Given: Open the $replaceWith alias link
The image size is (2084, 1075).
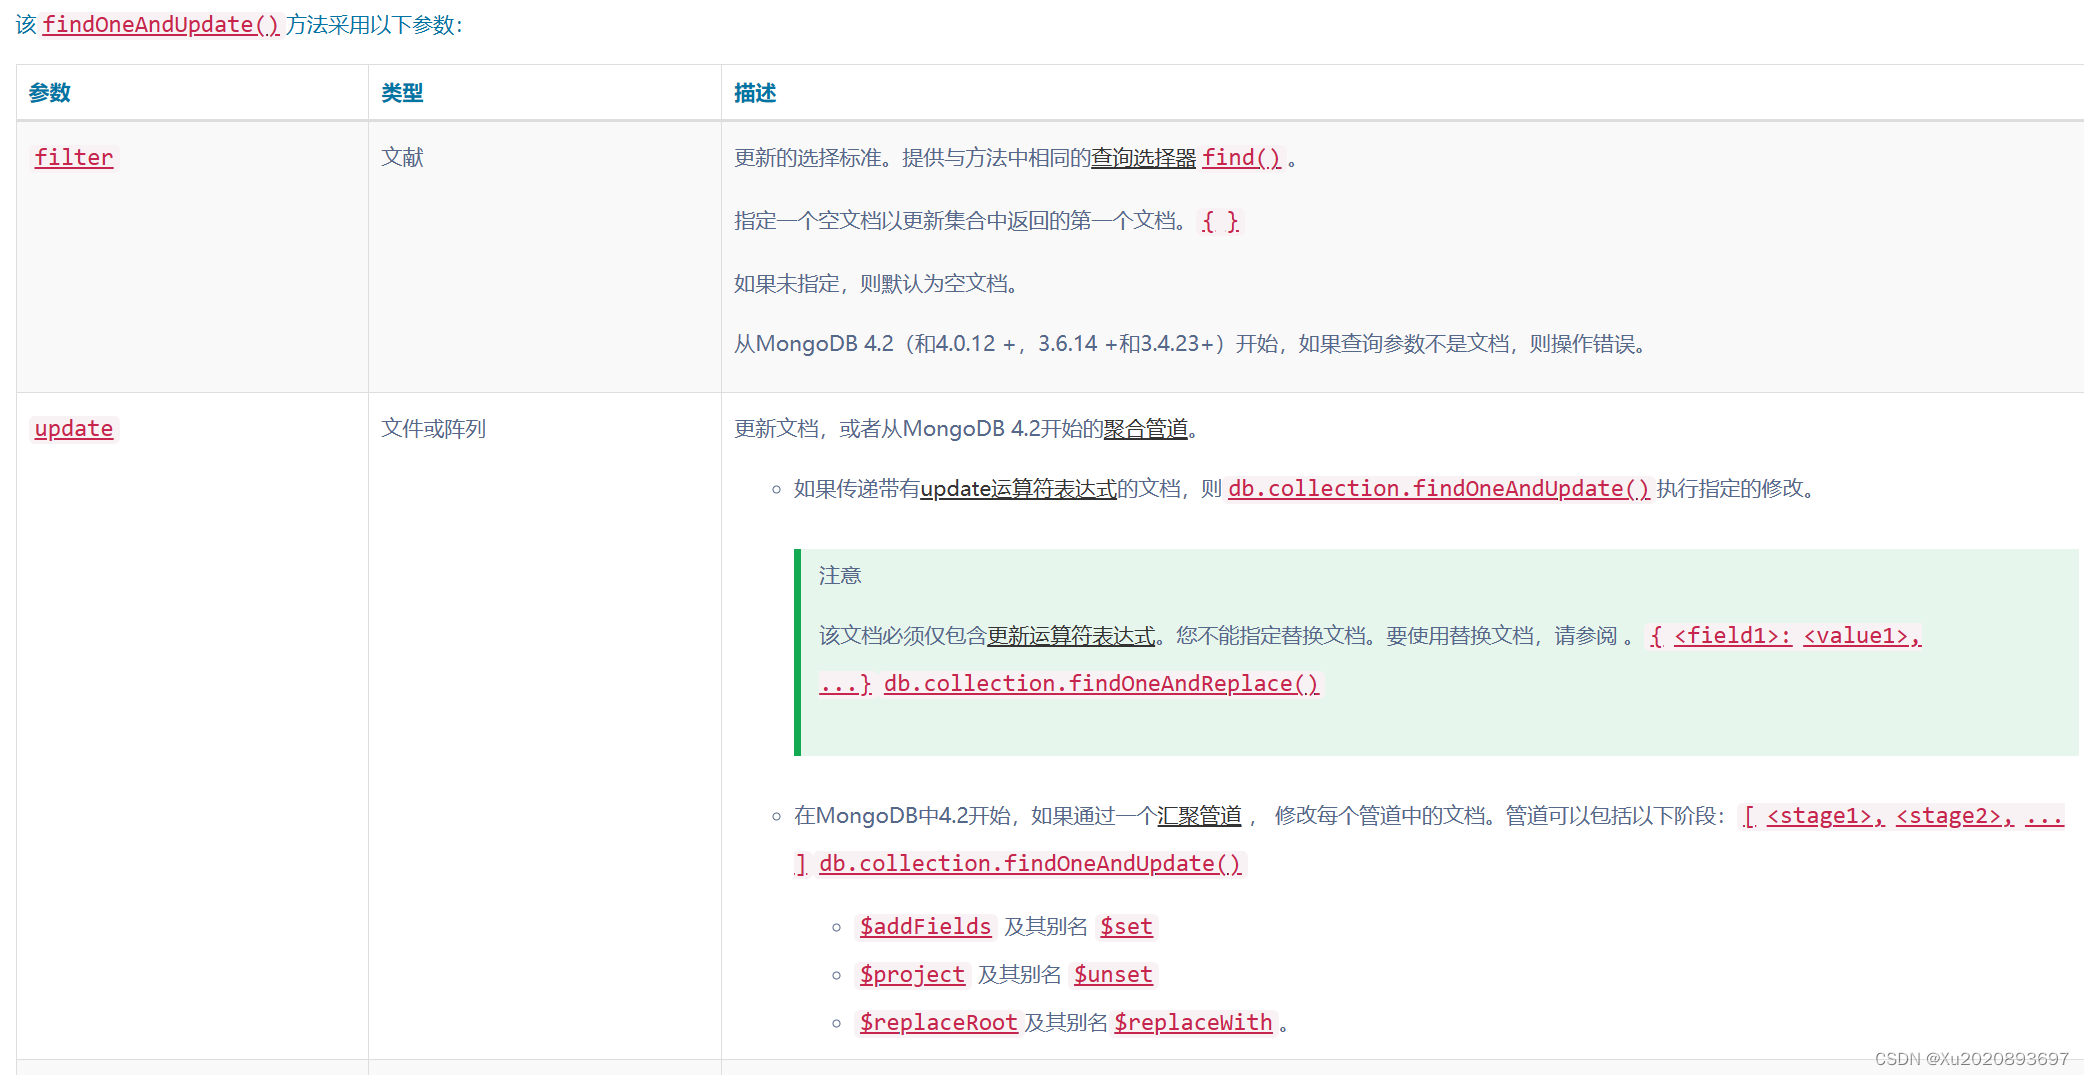Looking at the screenshot, I should 1194,1022.
